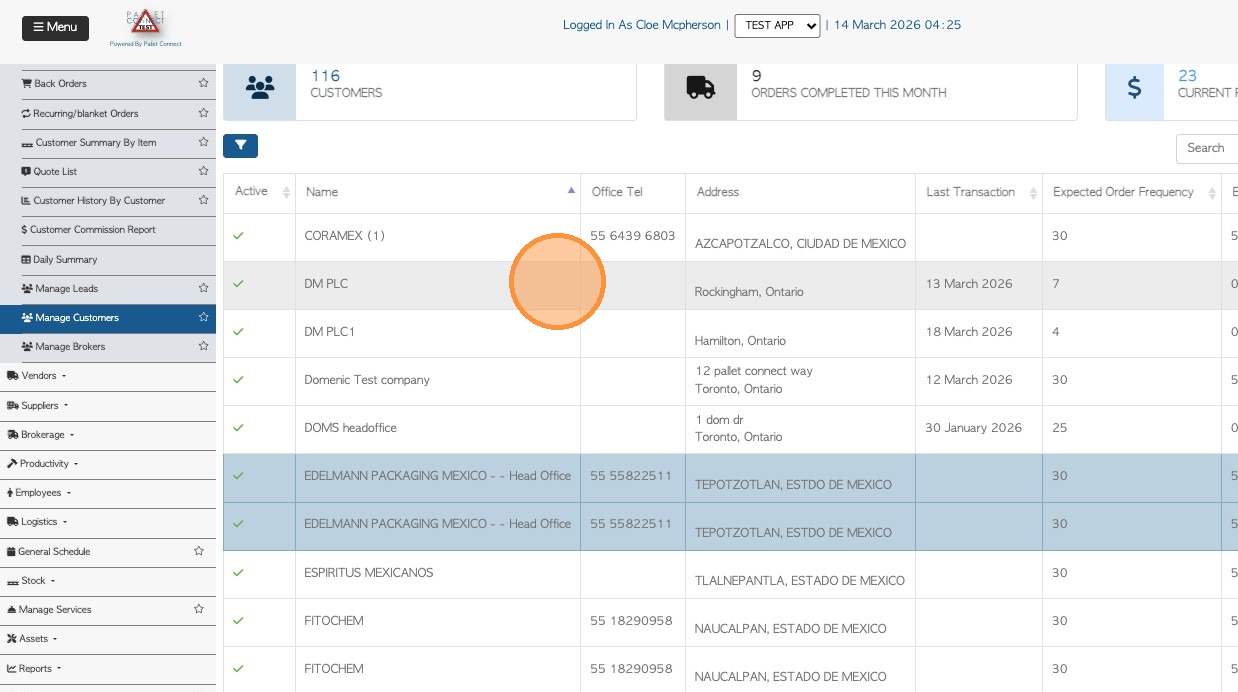Screen dimensions: 1238x692
Task: Star the Manage Services item
Action: tap(199, 609)
